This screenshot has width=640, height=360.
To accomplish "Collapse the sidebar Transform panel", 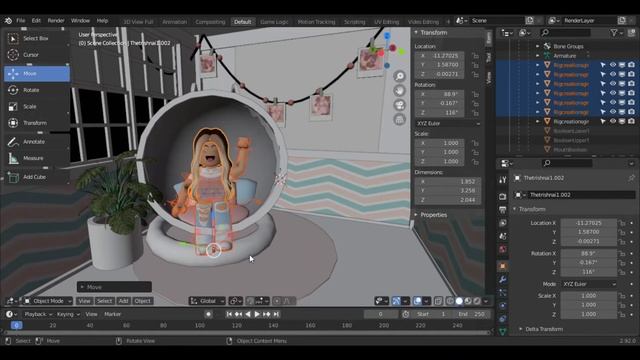I will [x=416, y=33].
